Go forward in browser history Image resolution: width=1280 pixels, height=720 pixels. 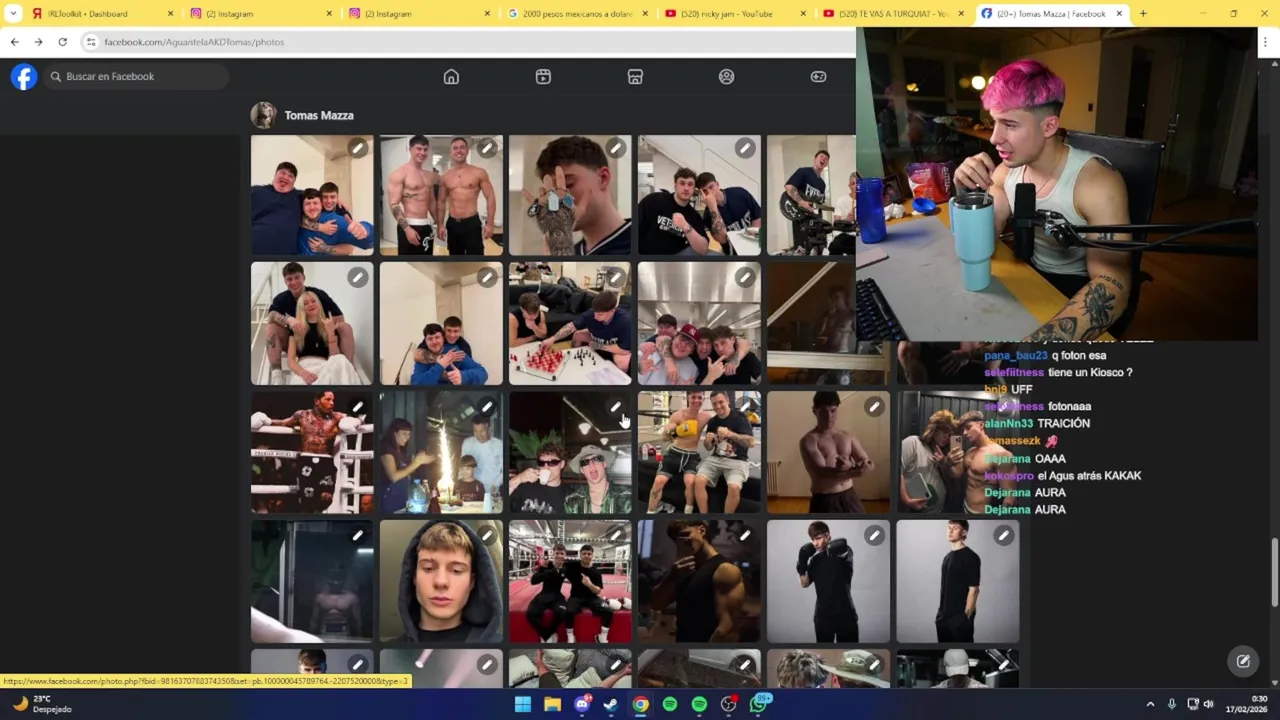(38, 42)
